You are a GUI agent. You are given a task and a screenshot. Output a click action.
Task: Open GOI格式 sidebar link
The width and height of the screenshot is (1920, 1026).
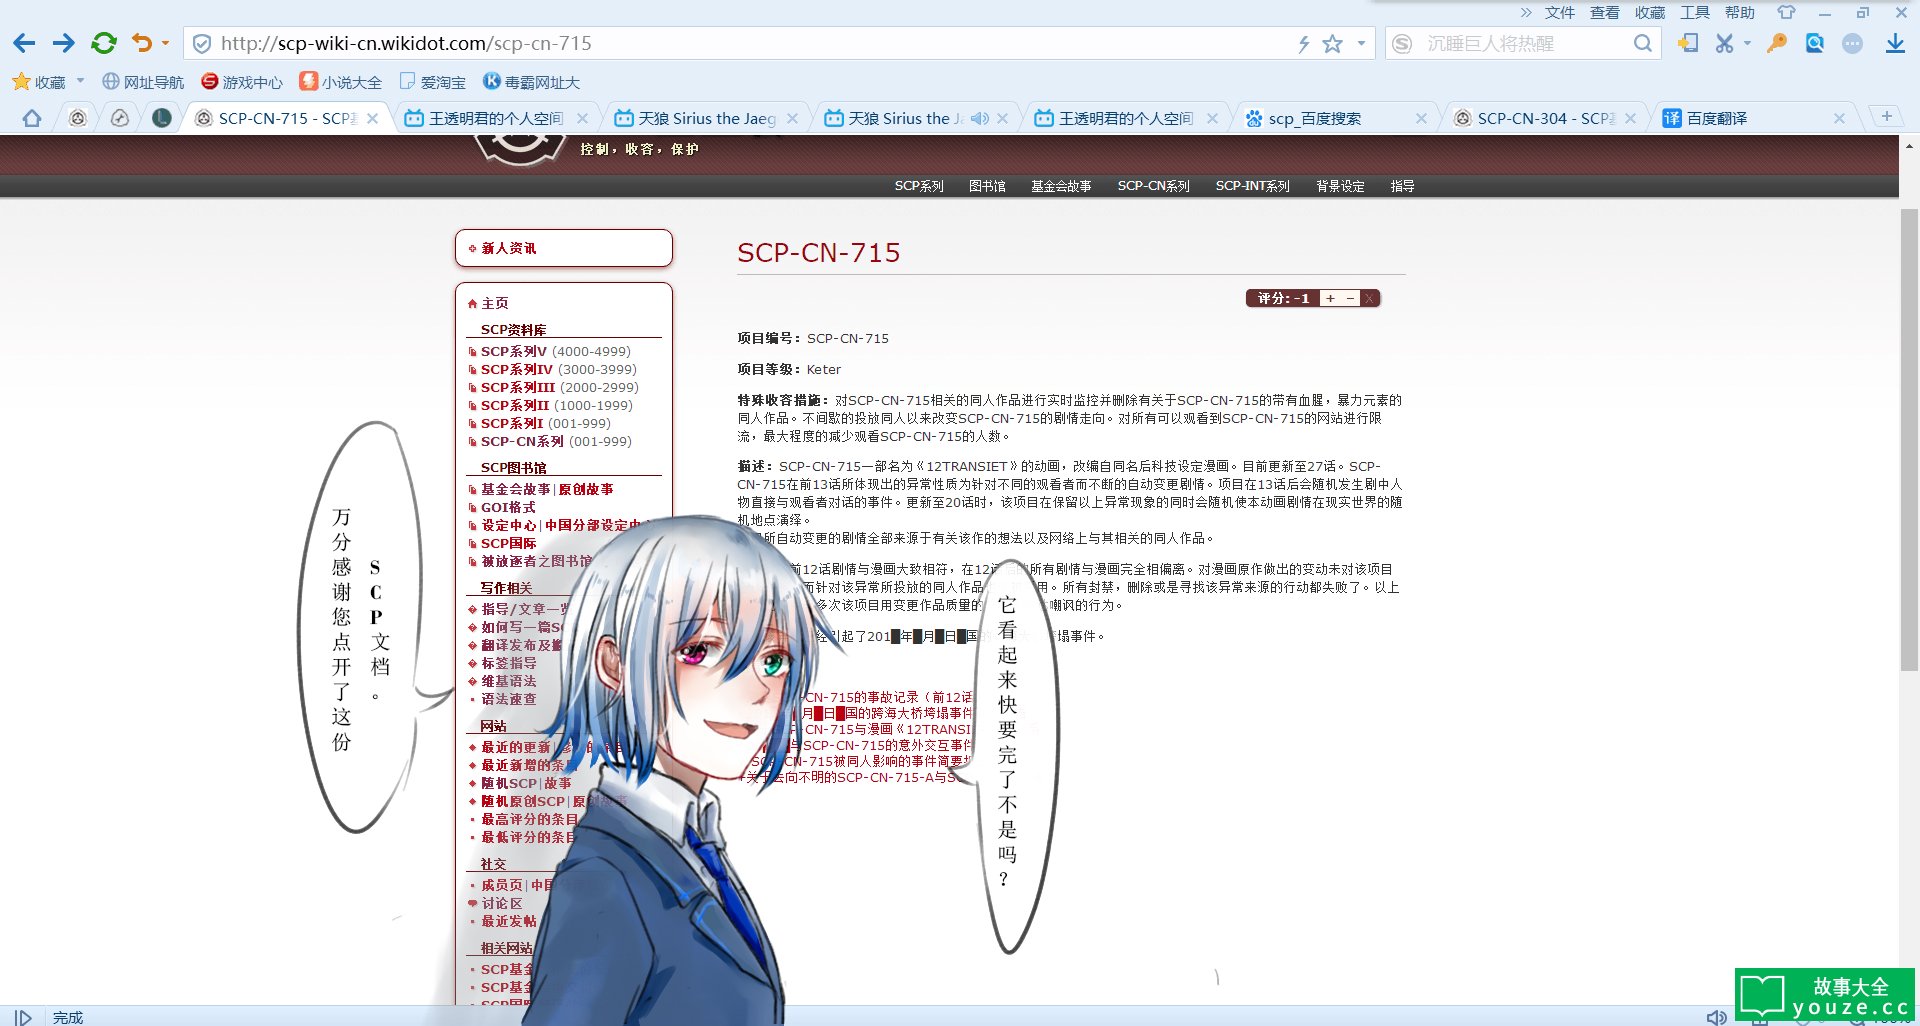pos(508,507)
